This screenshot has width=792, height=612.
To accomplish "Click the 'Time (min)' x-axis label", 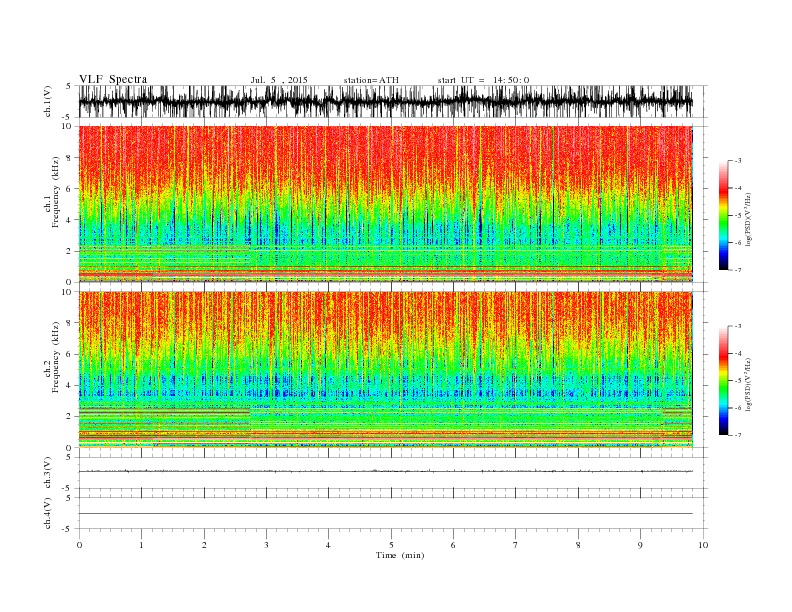I will 400,555.
